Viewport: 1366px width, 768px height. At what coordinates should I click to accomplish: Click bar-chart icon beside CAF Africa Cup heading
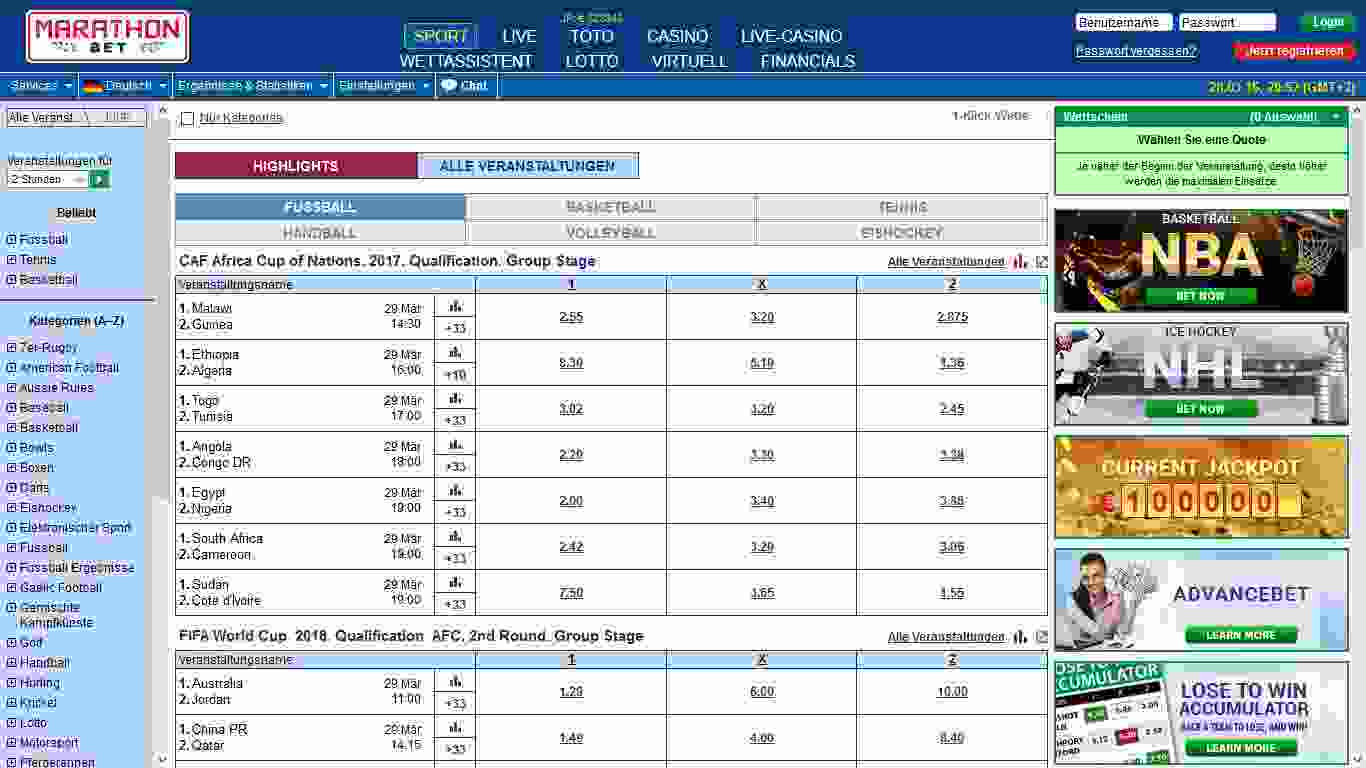pyautogui.click(x=1020, y=261)
